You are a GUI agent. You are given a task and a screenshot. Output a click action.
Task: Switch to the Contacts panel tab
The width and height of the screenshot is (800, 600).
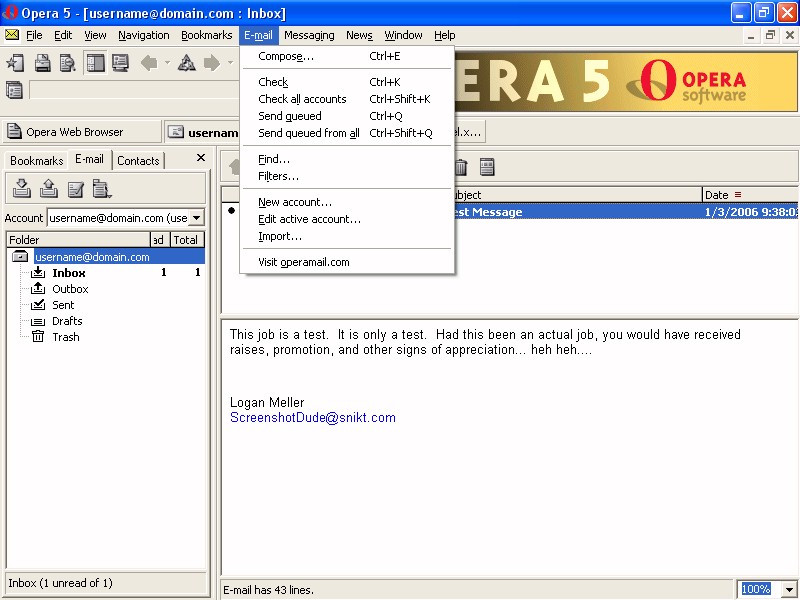pyautogui.click(x=138, y=161)
